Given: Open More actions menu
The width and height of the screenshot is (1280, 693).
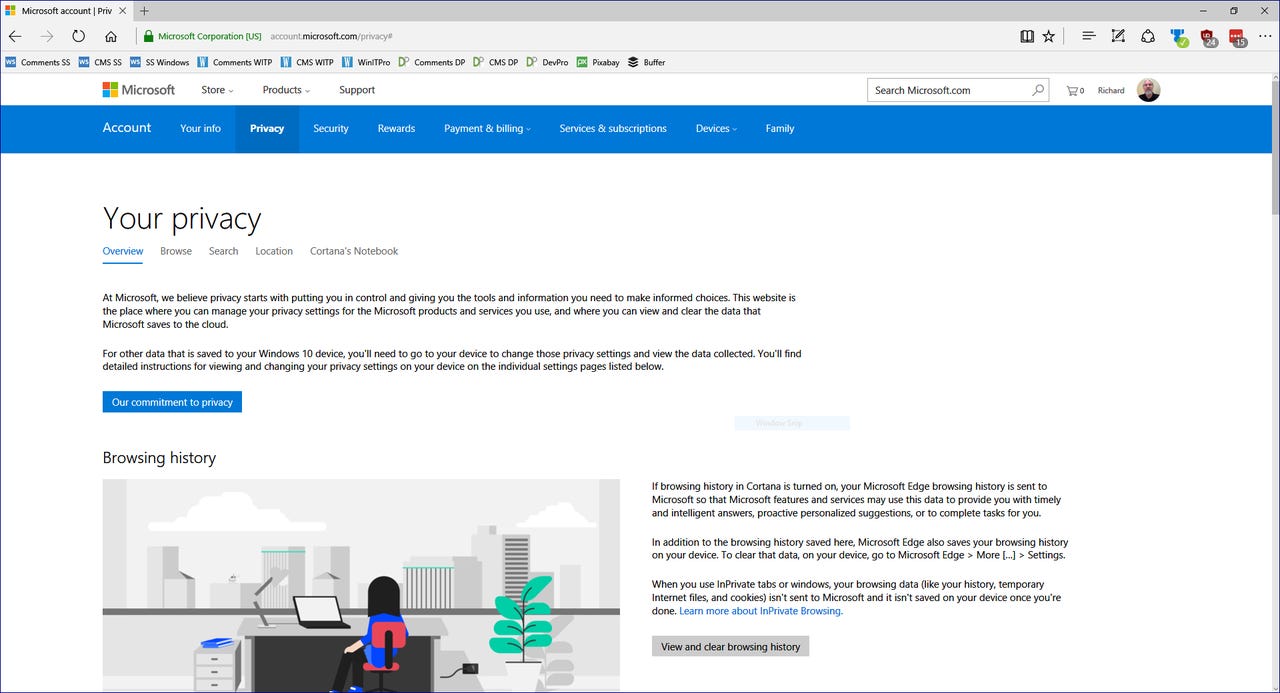Looking at the screenshot, I should tap(1264, 35).
